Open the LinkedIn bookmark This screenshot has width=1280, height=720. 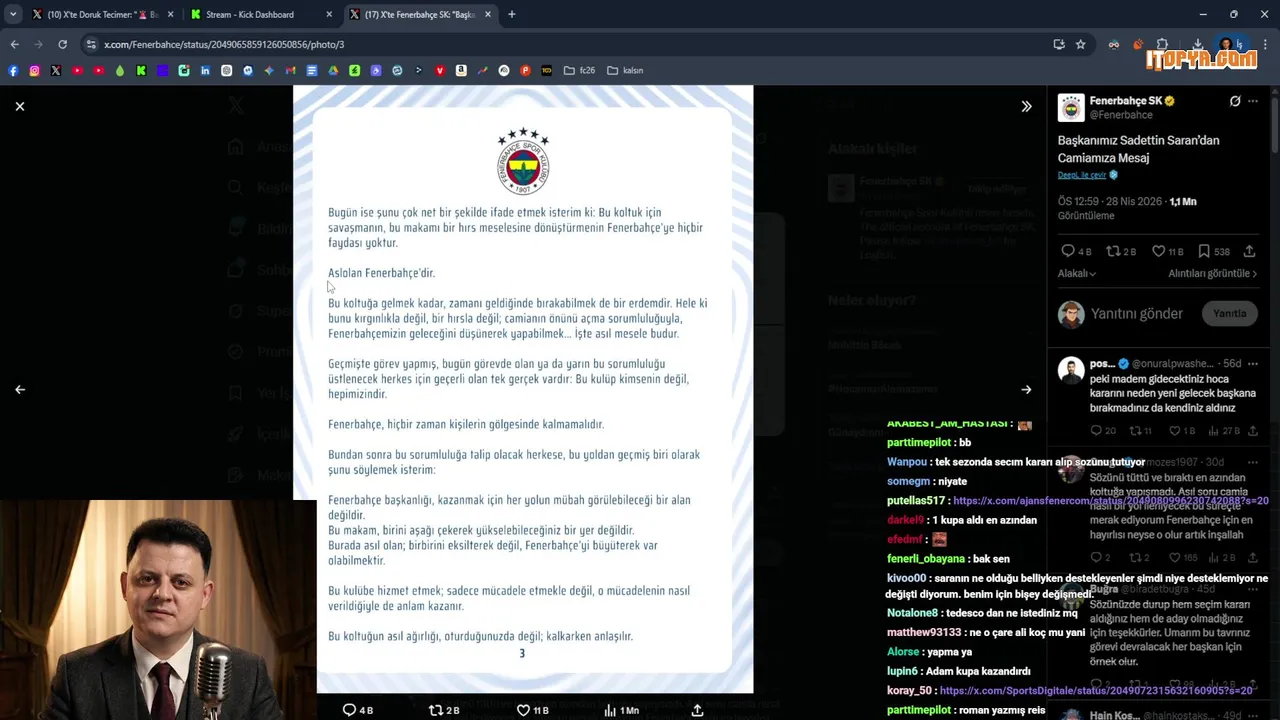tap(205, 70)
